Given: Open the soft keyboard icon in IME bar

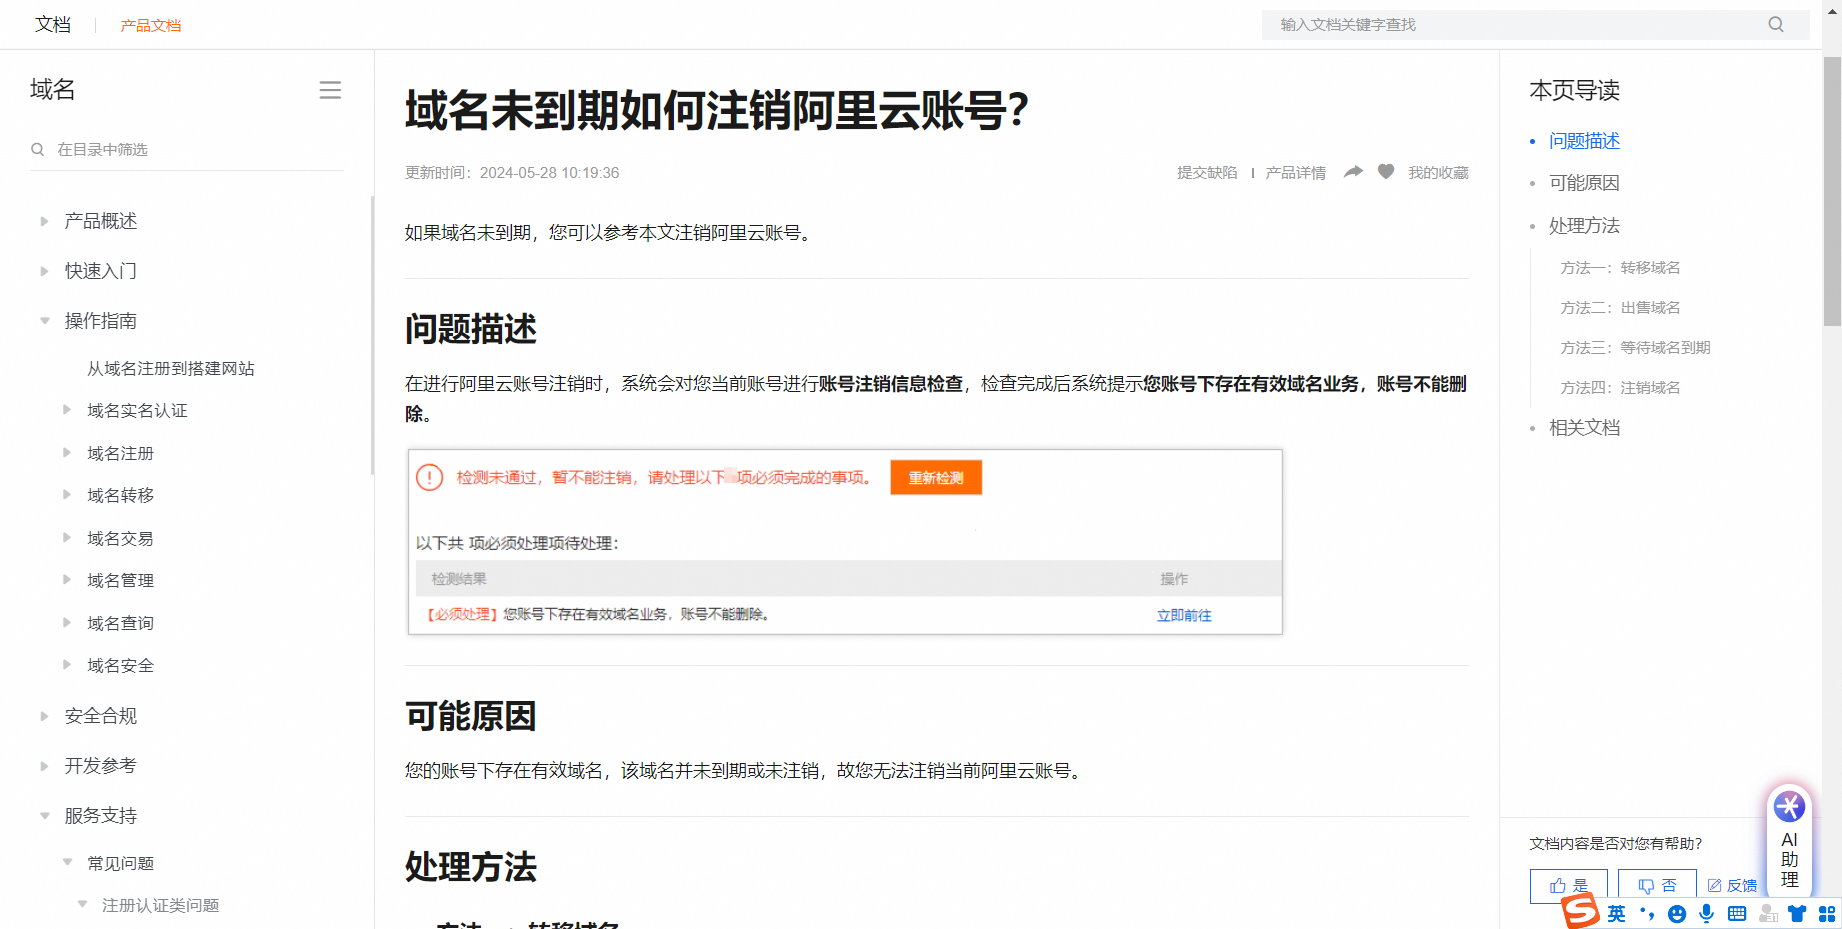Looking at the screenshot, I should (1737, 914).
